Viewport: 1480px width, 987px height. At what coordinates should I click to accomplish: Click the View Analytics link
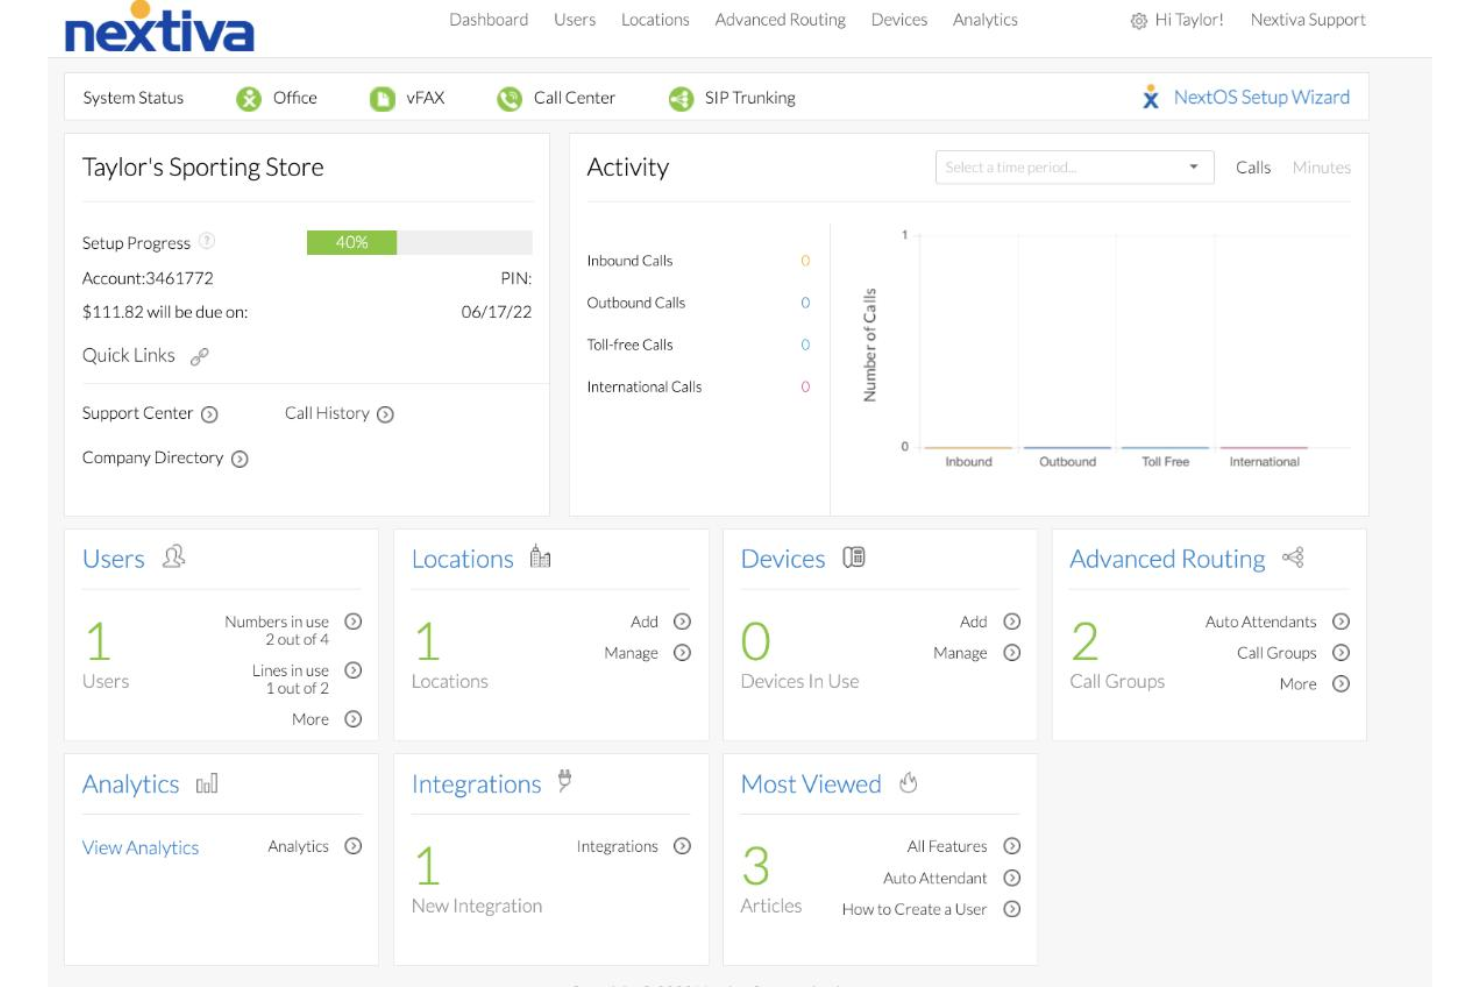click(x=140, y=848)
